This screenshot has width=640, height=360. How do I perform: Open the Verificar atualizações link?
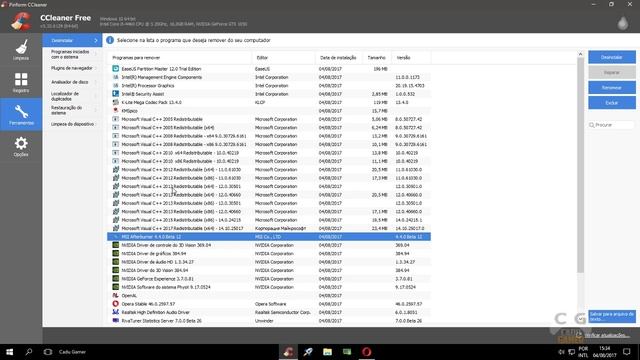click(607, 336)
